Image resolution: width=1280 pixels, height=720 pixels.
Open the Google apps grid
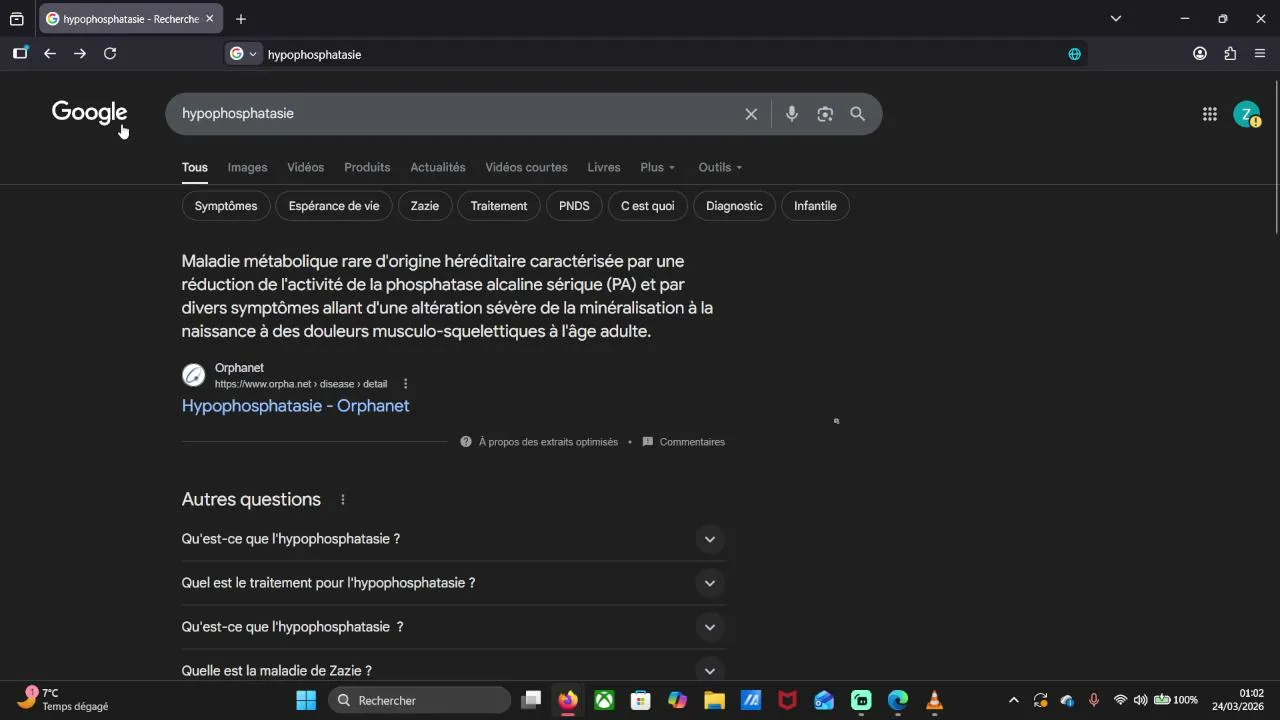click(x=1210, y=114)
